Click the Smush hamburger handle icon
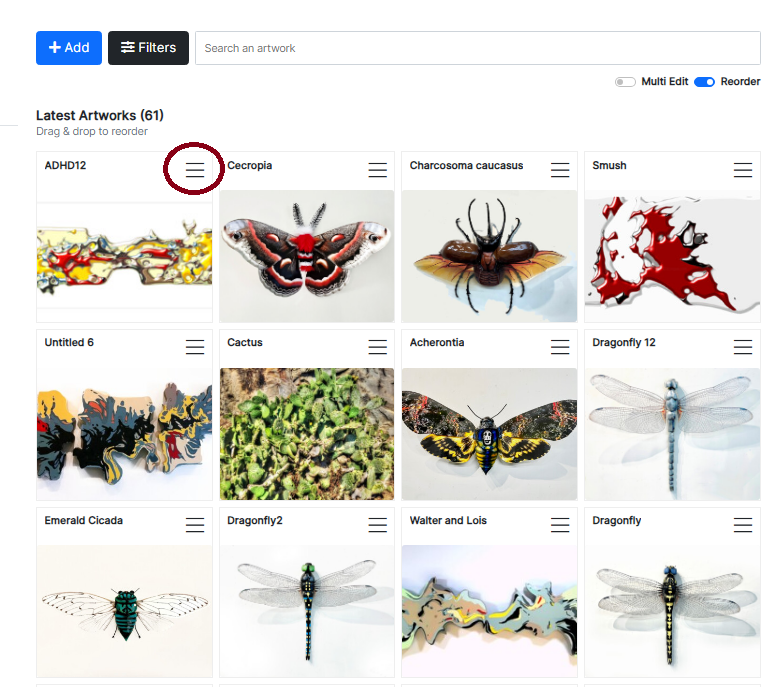The width and height of the screenshot is (773, 687). [742, 170]
